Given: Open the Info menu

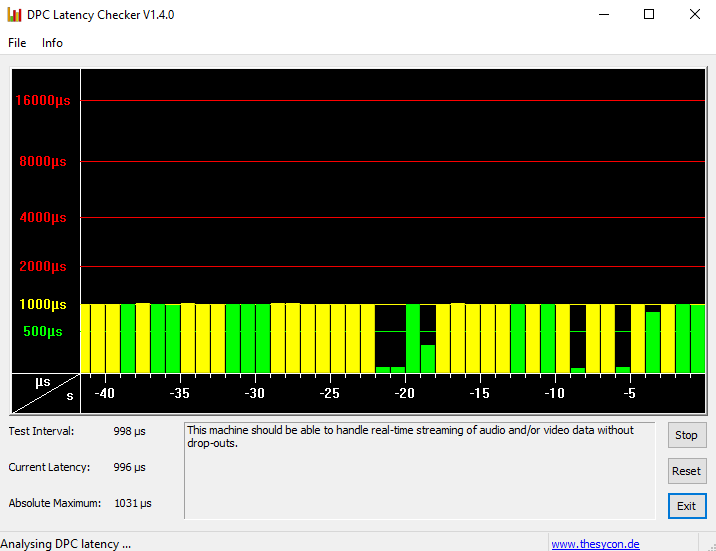Looking at the screenshot, I should pos(52,43).
